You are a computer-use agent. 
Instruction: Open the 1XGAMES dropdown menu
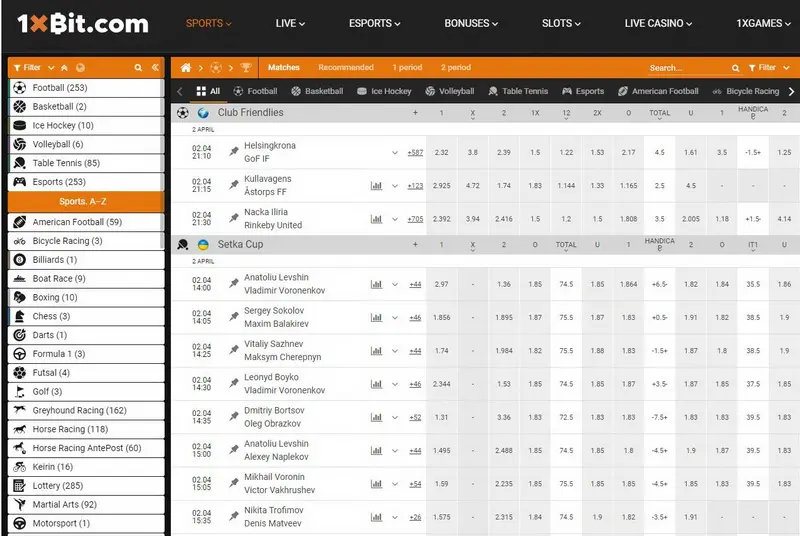click(x=763, y=23)
